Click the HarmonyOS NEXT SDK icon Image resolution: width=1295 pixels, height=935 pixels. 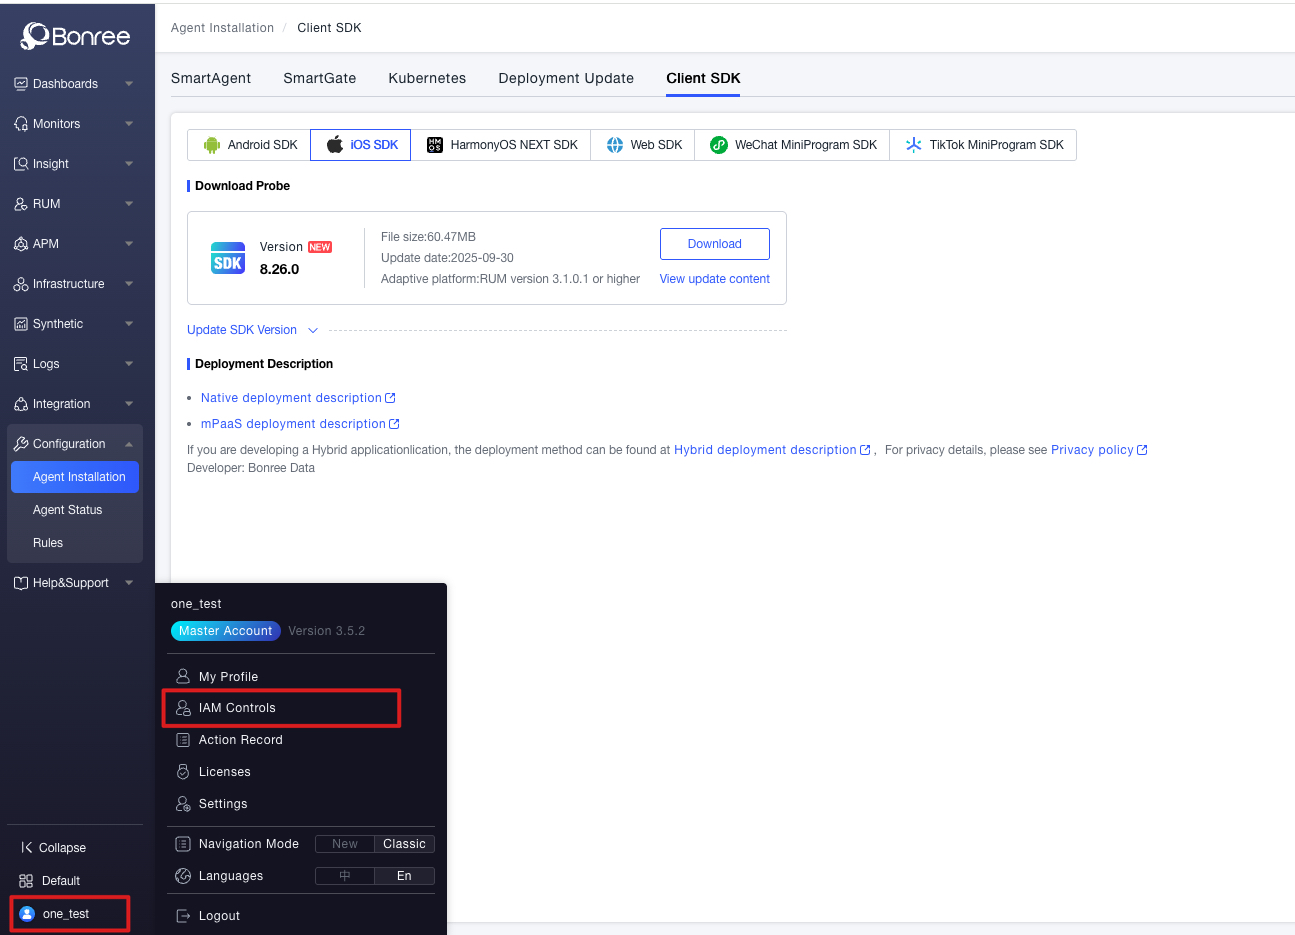coord(434,145)
